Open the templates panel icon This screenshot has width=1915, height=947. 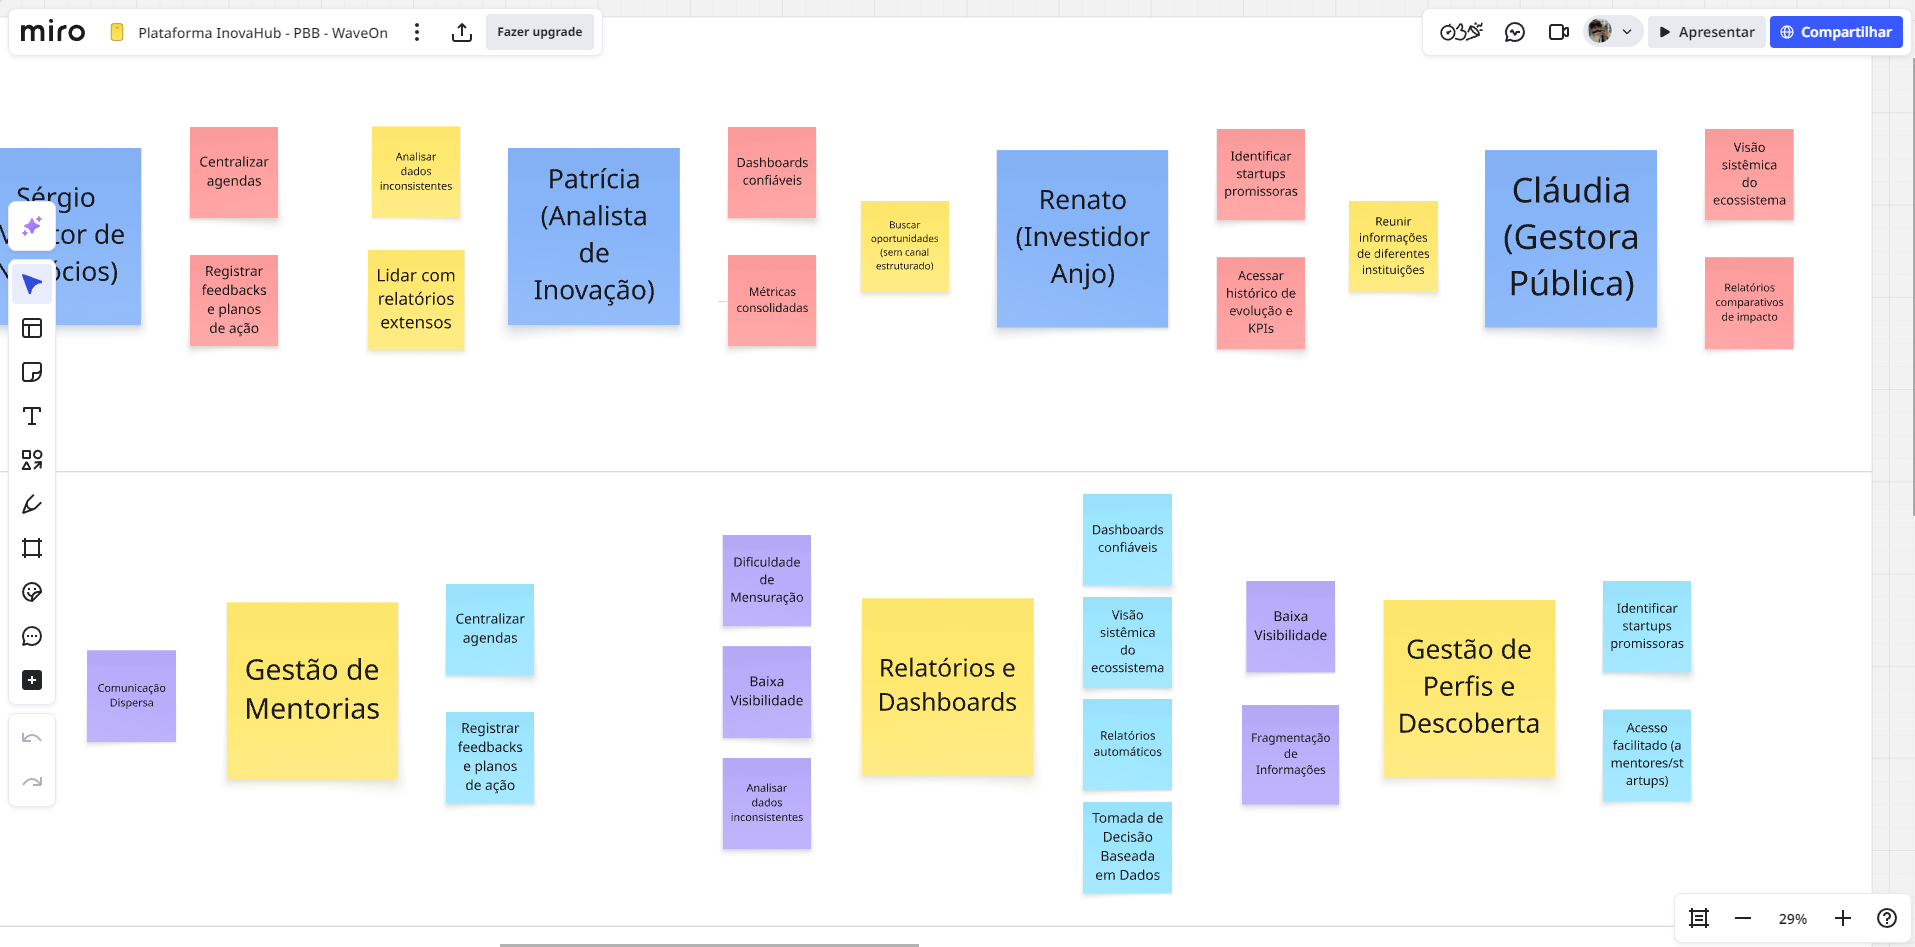point(32,328)
